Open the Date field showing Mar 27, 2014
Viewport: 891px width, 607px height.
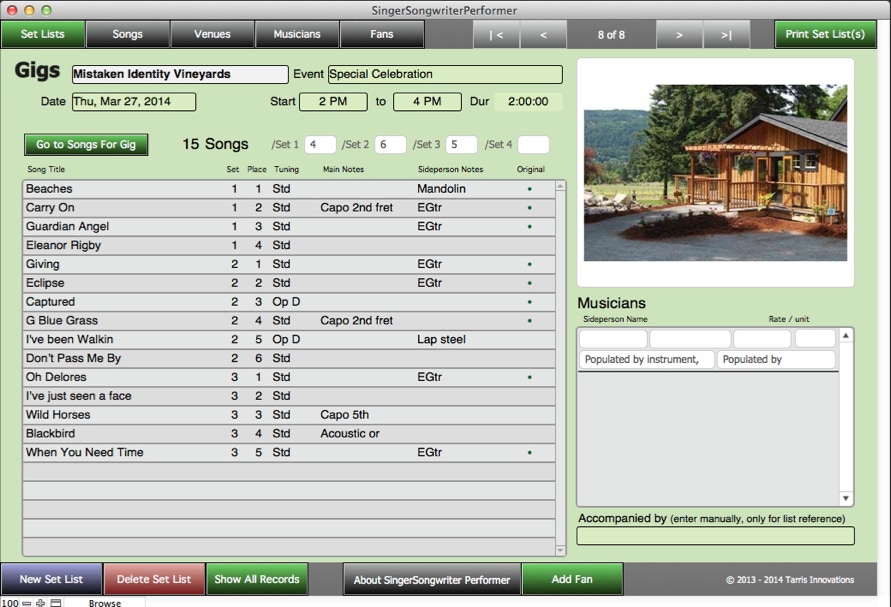pyautogui.click(x=133, y=102)
